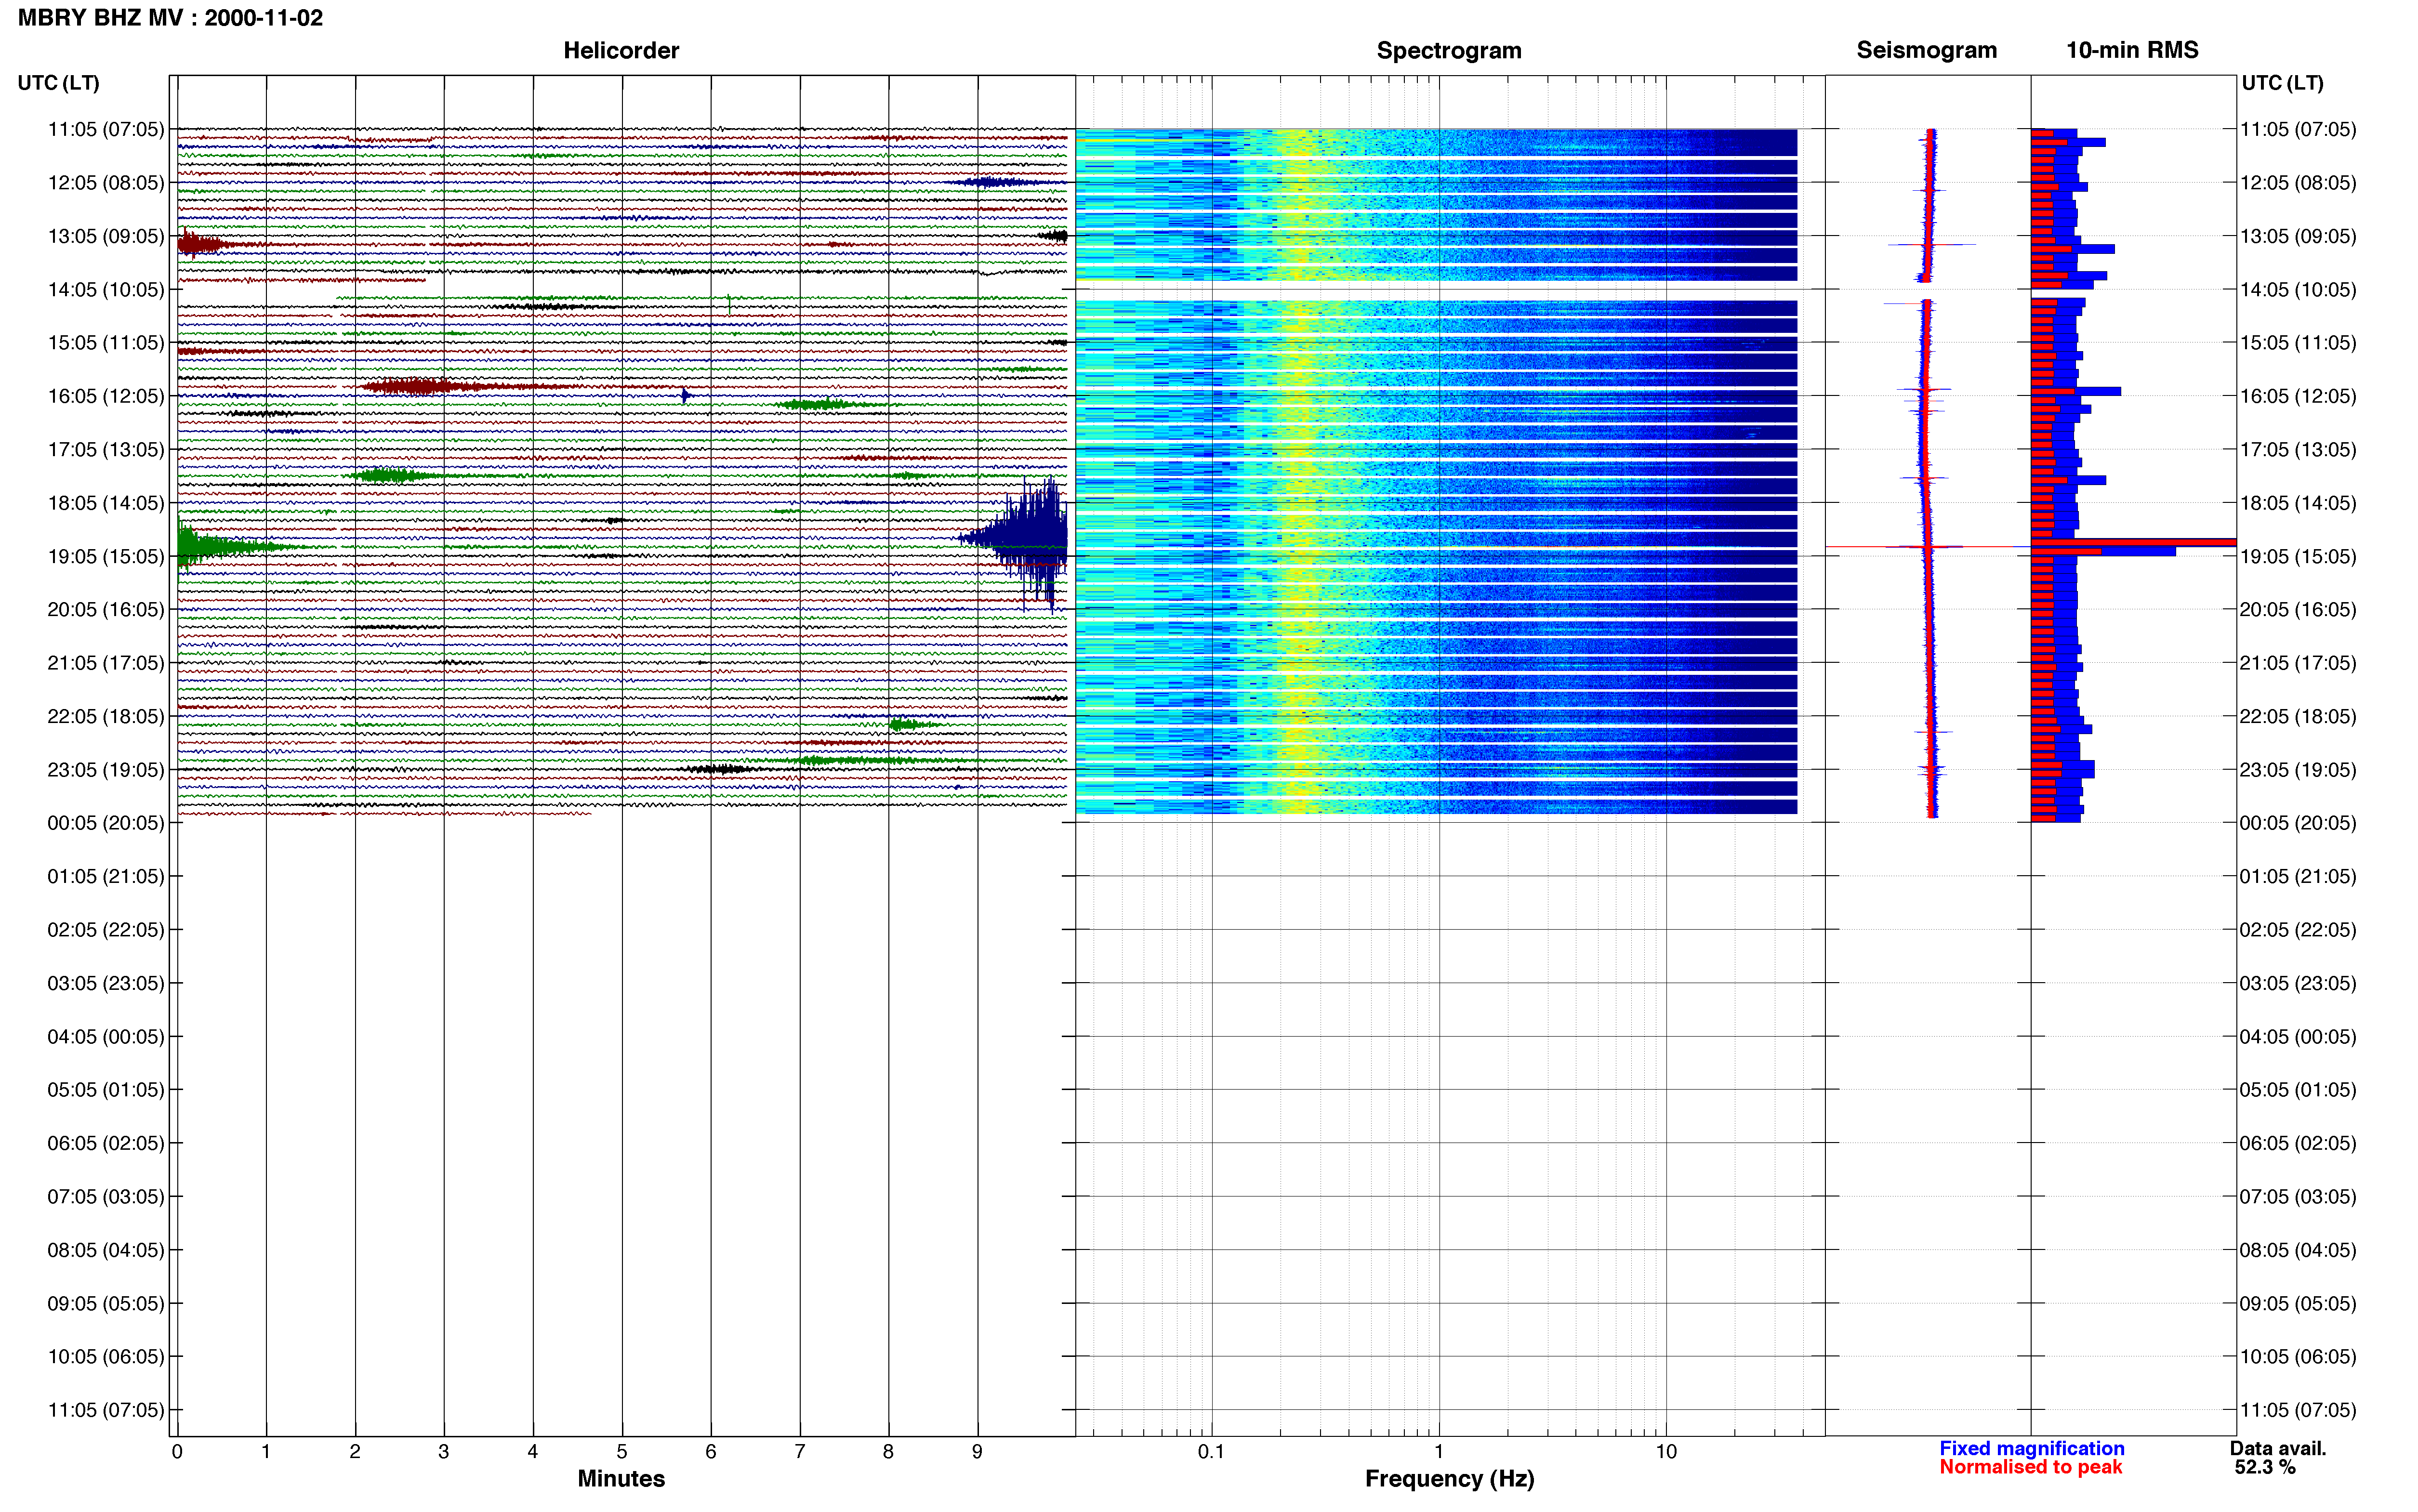Click RMS-side time label "20:05 (16:05)"
This screenshot has width=2418, height=1512.
[2298, 610]
